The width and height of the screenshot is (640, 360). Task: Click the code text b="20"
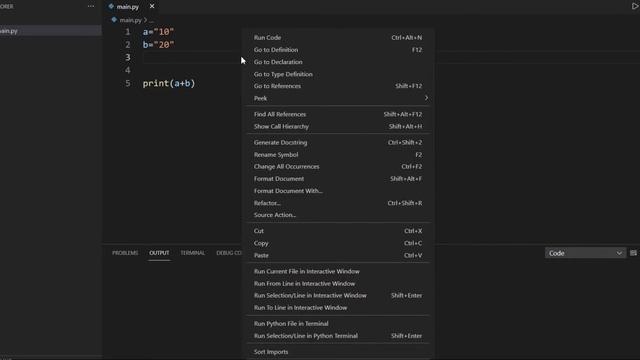158,44
